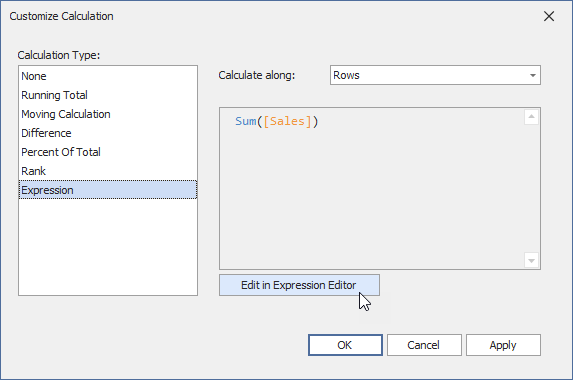Confirm with the OK button
This screenshot has width=573, height=380.
pyautogui.click(x=345, y=345)
